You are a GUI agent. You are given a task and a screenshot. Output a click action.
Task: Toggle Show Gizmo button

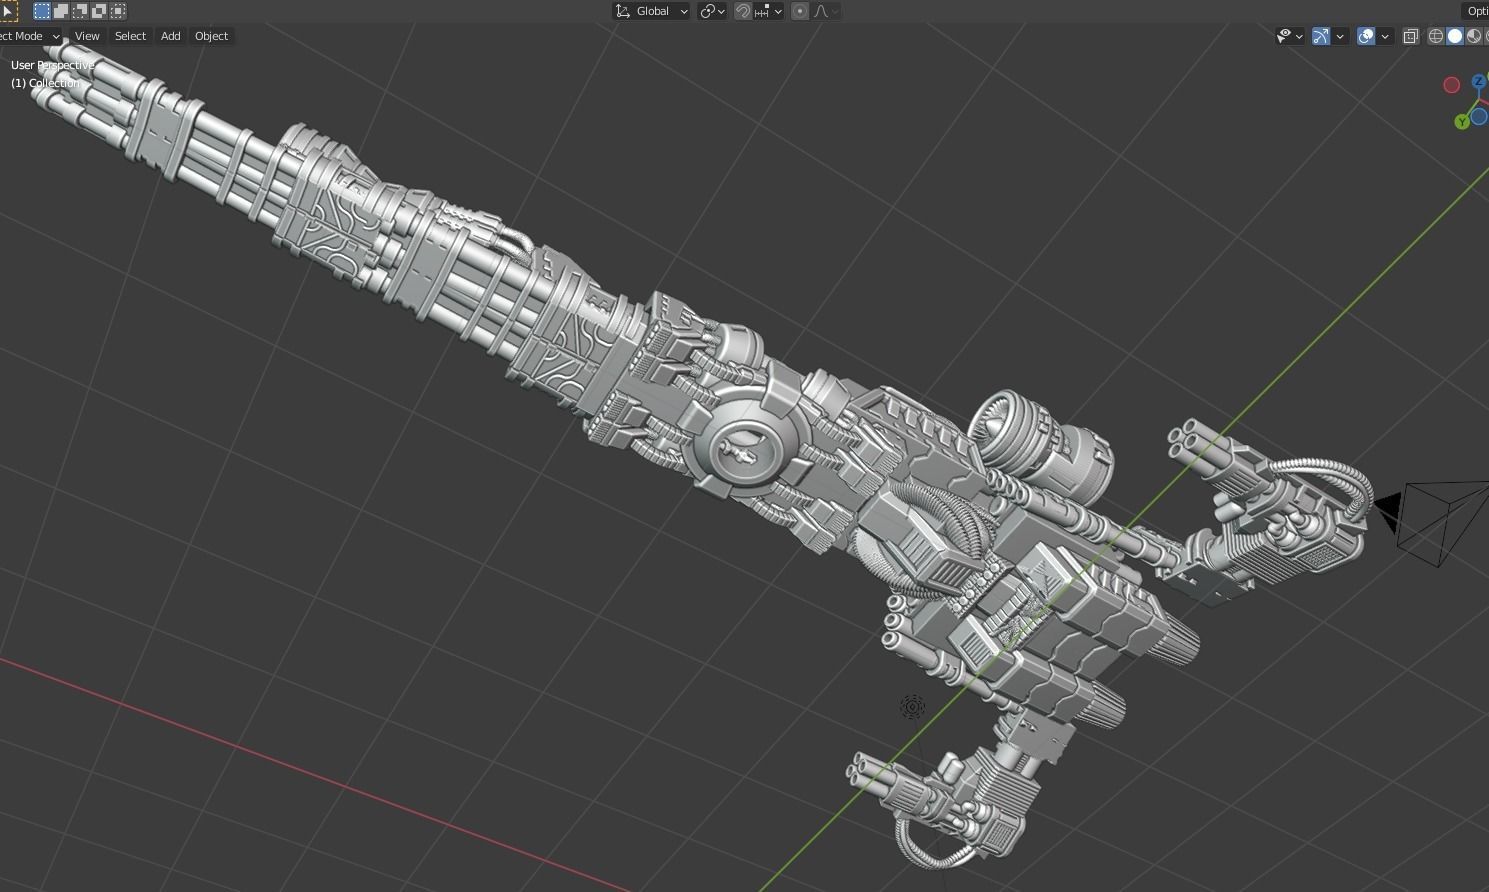point(1321,36)
